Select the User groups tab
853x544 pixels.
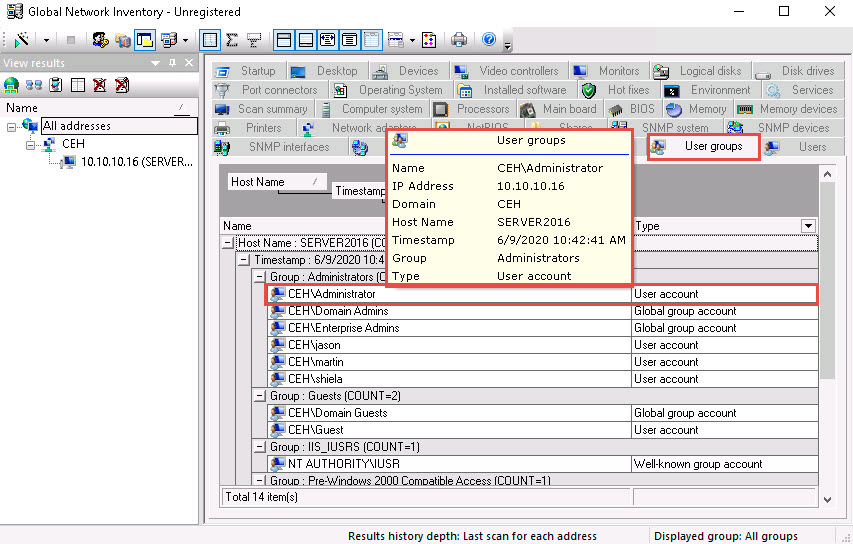click(703, 146)
